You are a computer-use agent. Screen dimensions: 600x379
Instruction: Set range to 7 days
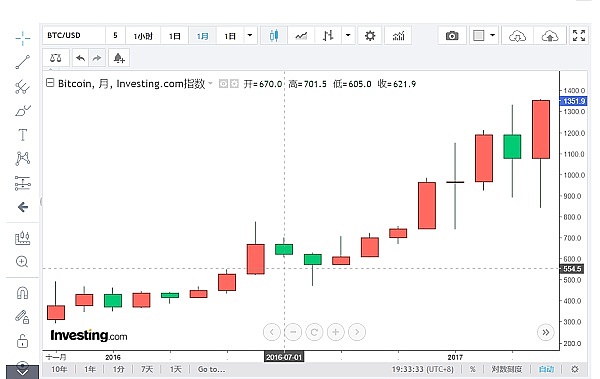coord(147,369)
